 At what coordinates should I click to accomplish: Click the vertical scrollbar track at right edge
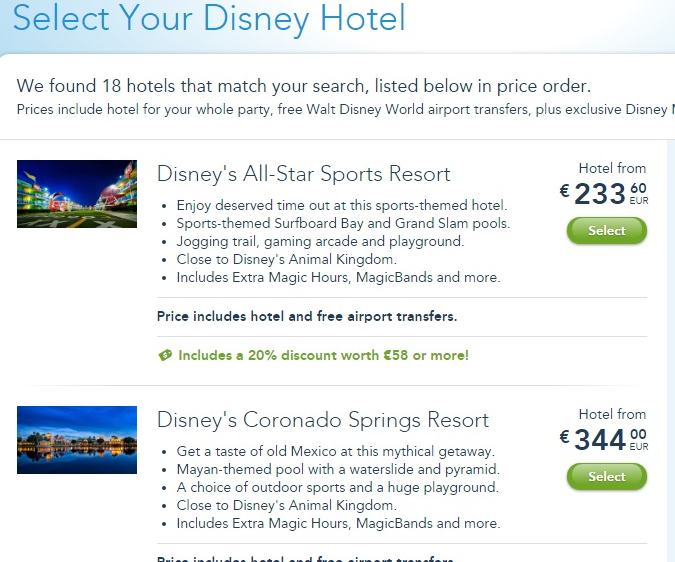click(x=671, y=351)
